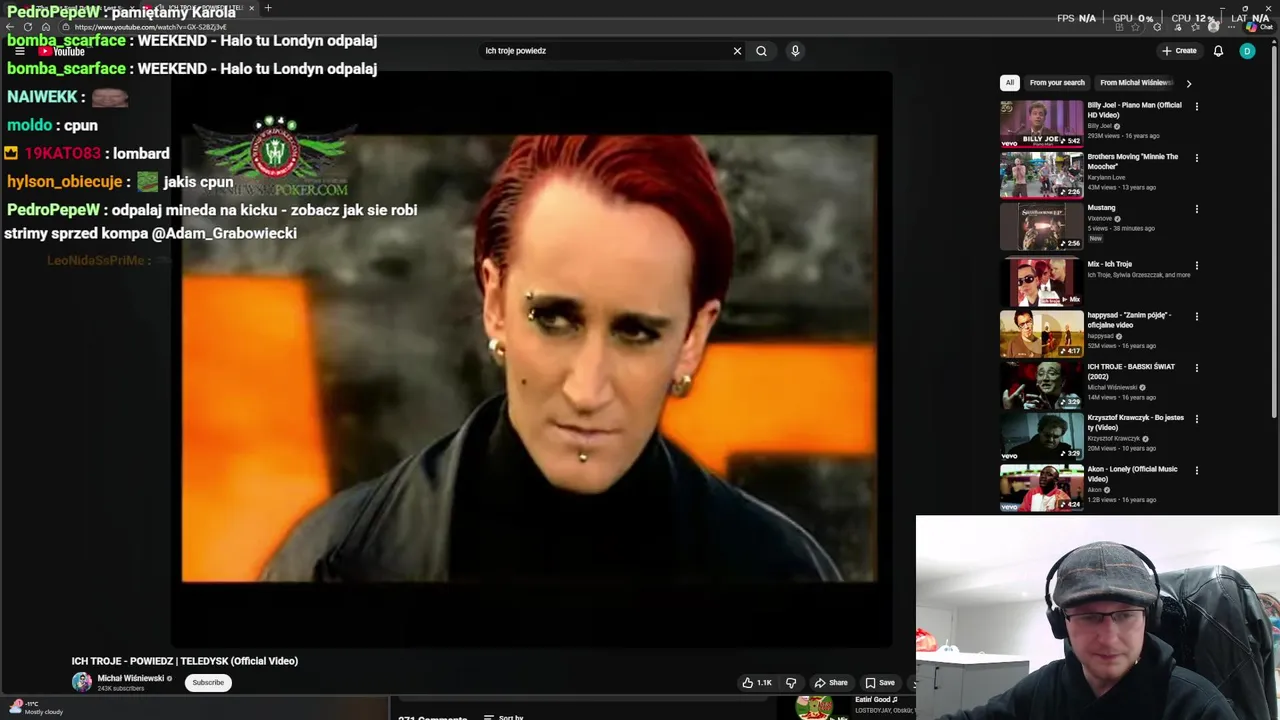Subscribe to Michał Wiśniewski channel
The height and width of the screenshot is (720, 1280).
pos(208,683)
